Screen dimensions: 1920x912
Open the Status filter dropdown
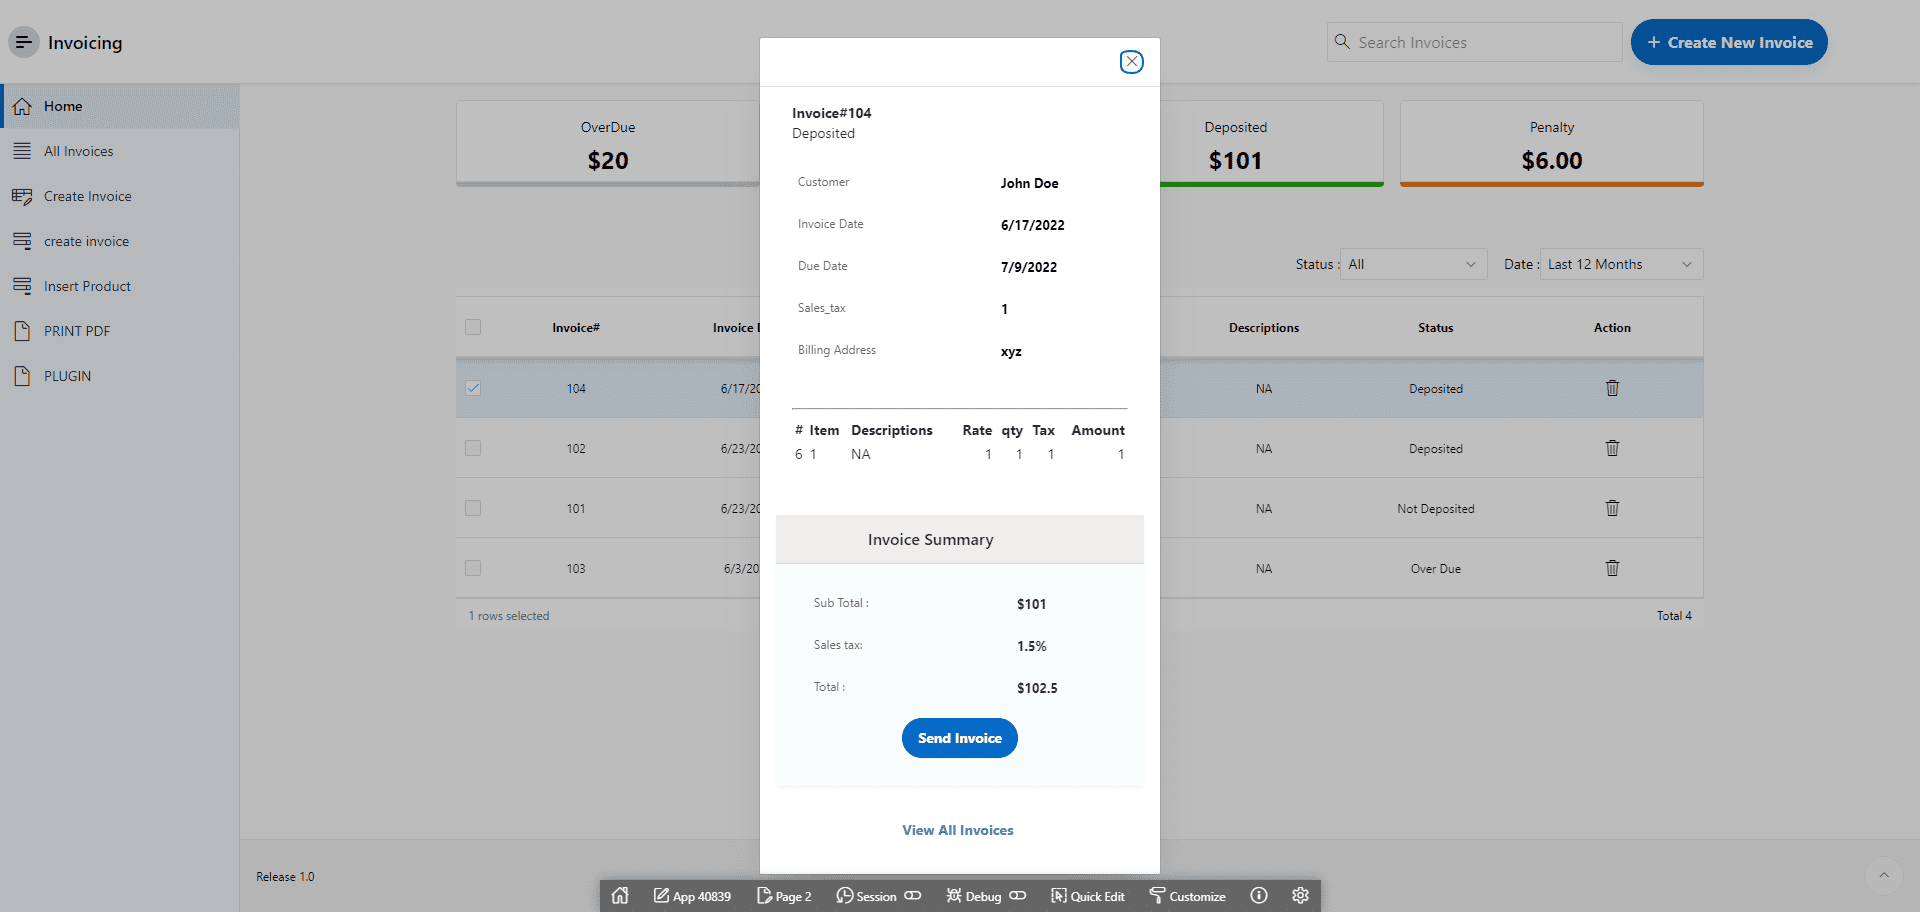[1412, 264]
